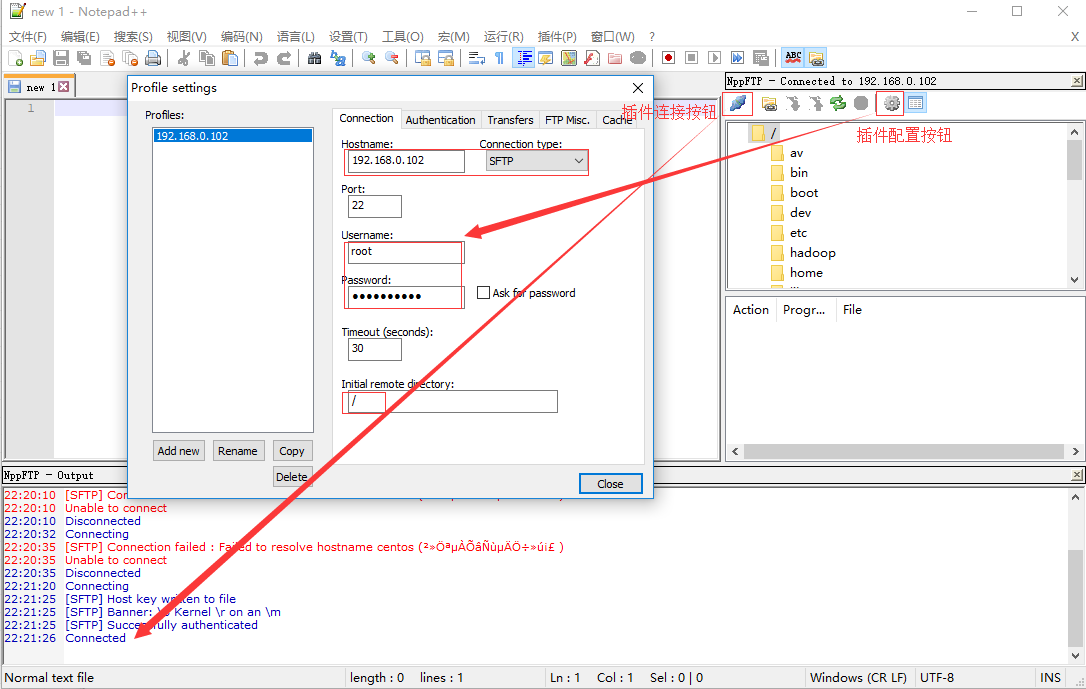Click the Action column header in queue
The width and height of the screenshot is (1086, 689).
tap(751, 310)
